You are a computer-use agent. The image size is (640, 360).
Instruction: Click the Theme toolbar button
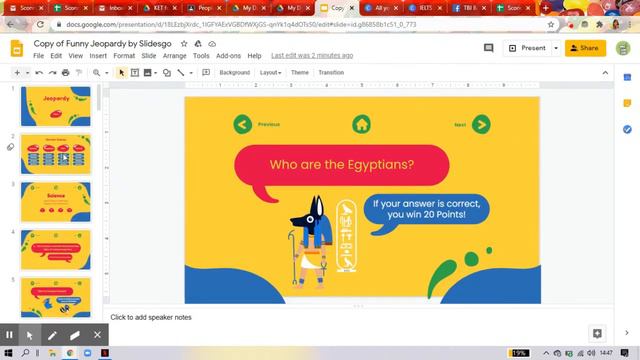[300, 73]
